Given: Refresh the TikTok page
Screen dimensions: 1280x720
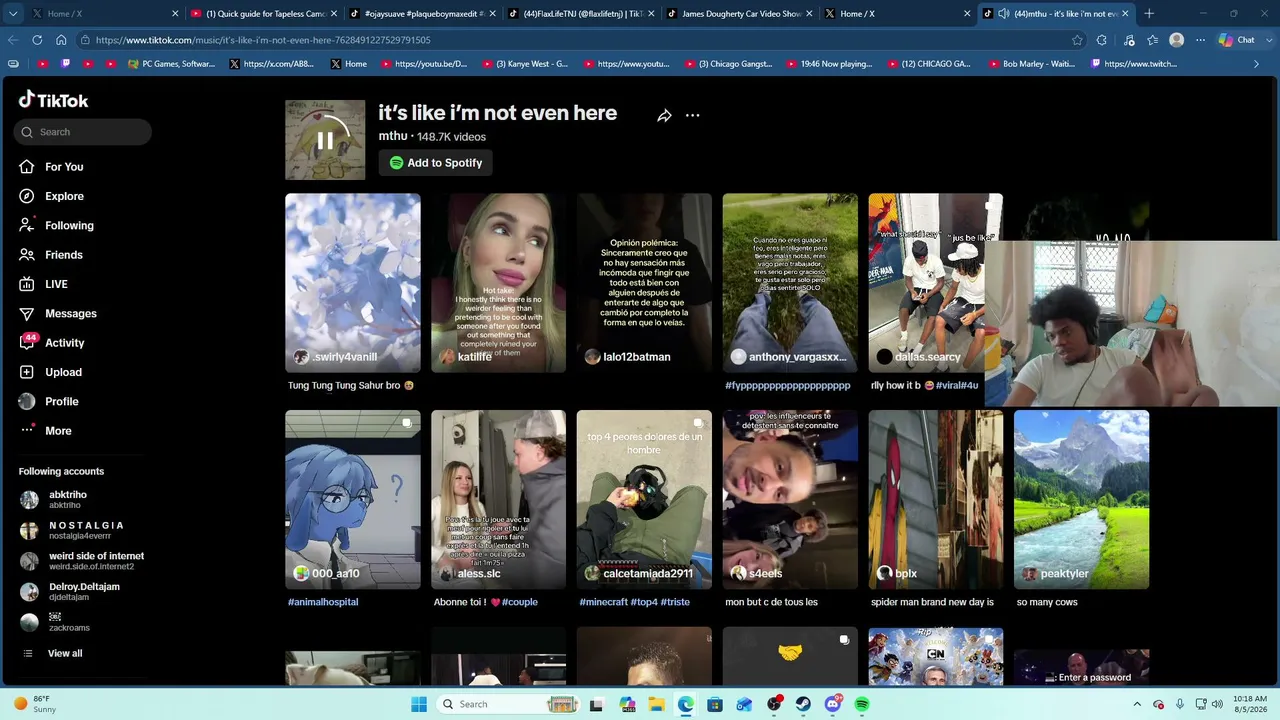Looking at the screenshot, I should click(37, 40).
